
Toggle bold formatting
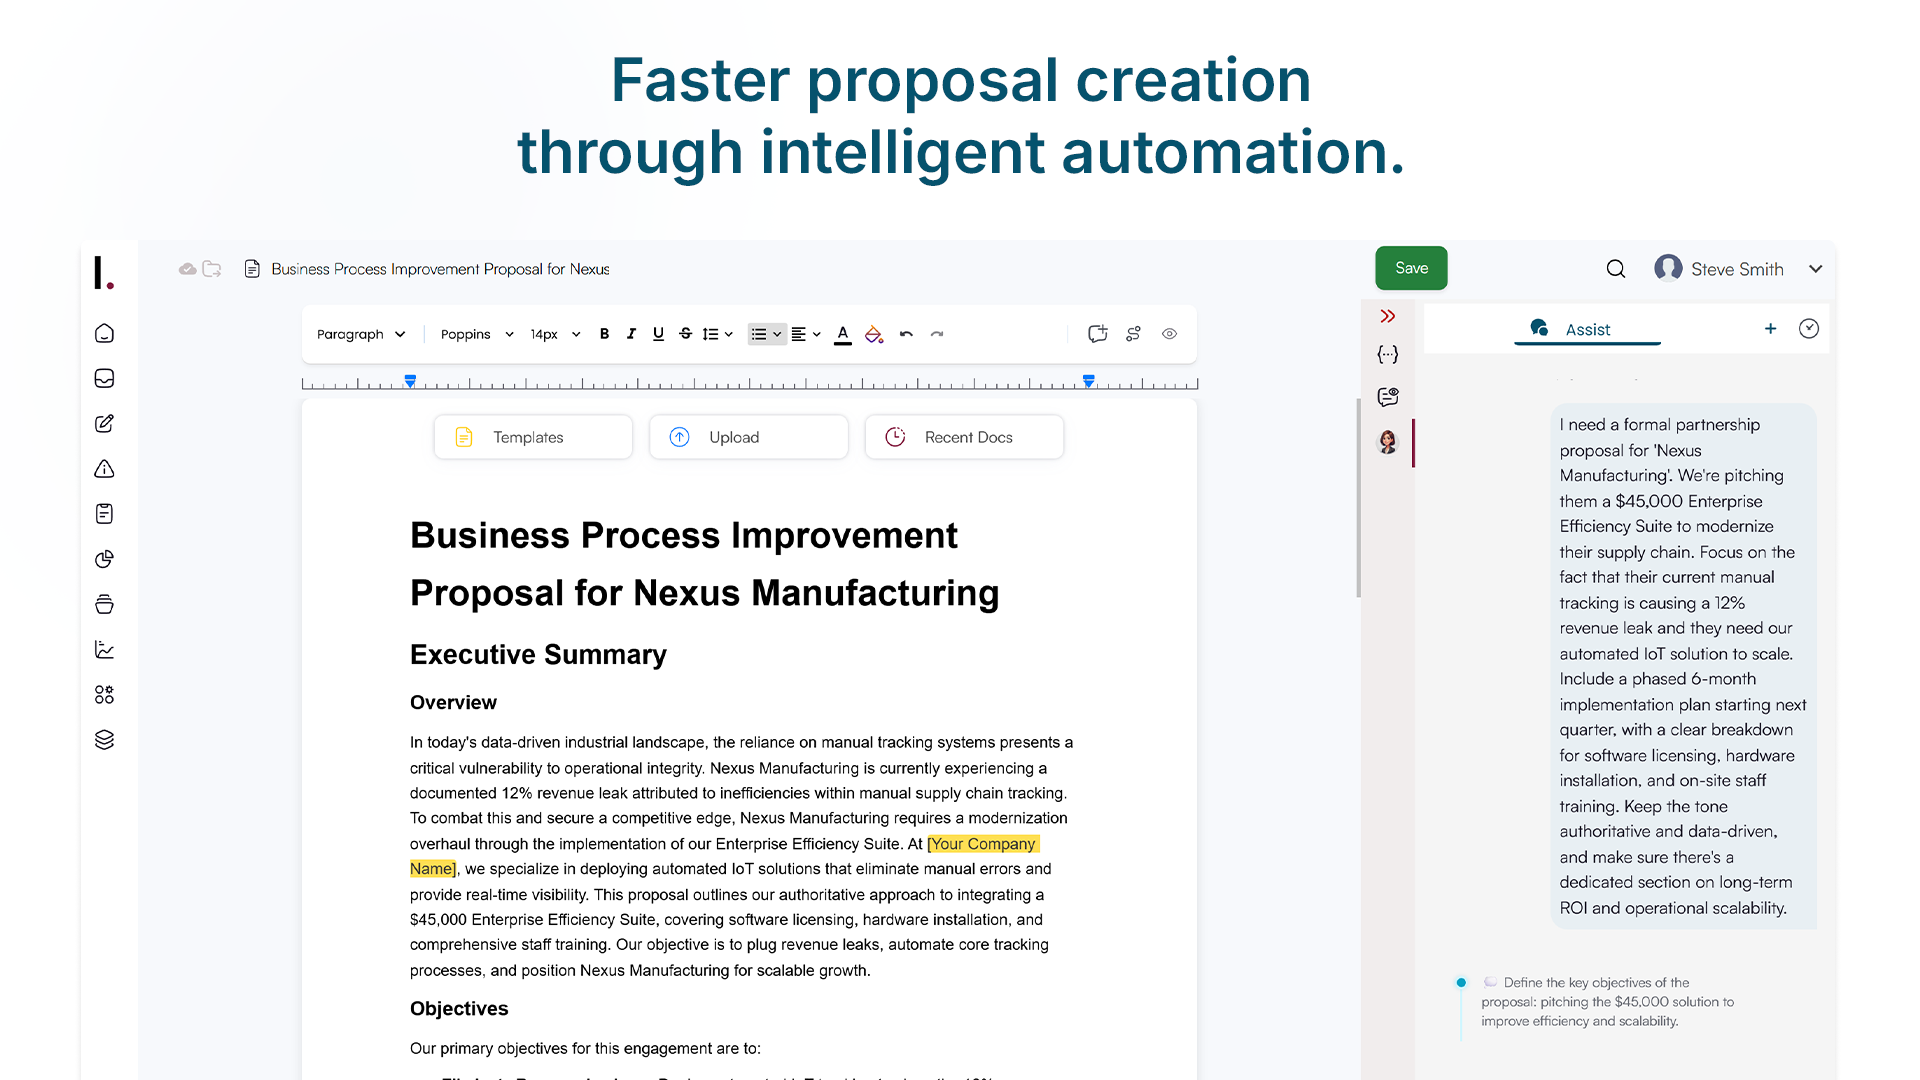[604, 334]
